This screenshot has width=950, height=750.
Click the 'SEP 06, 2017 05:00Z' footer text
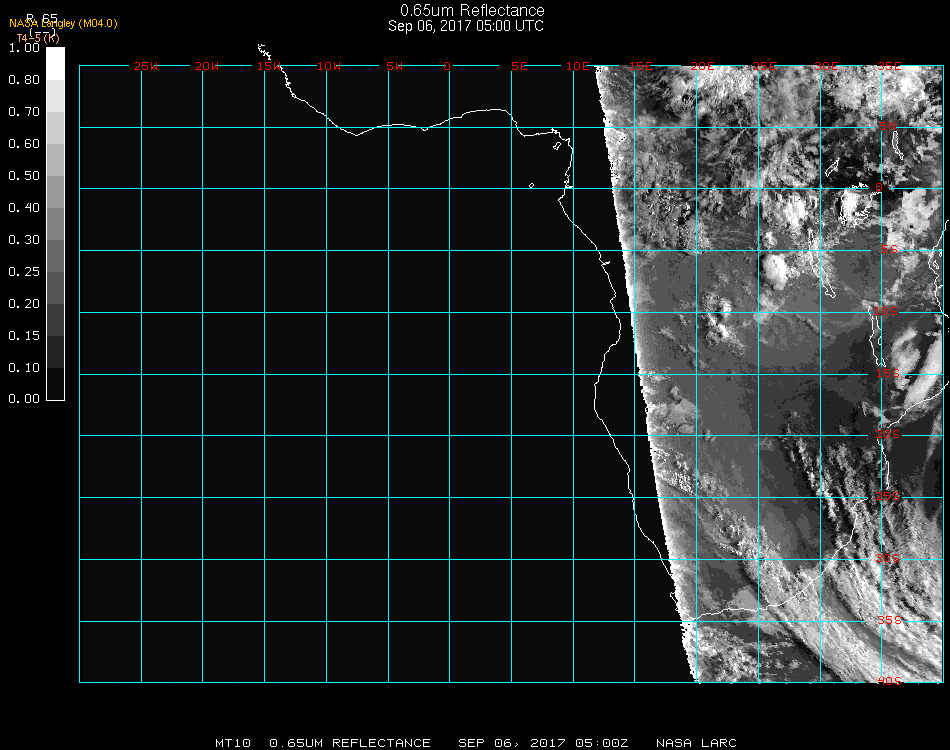point(543,743)
